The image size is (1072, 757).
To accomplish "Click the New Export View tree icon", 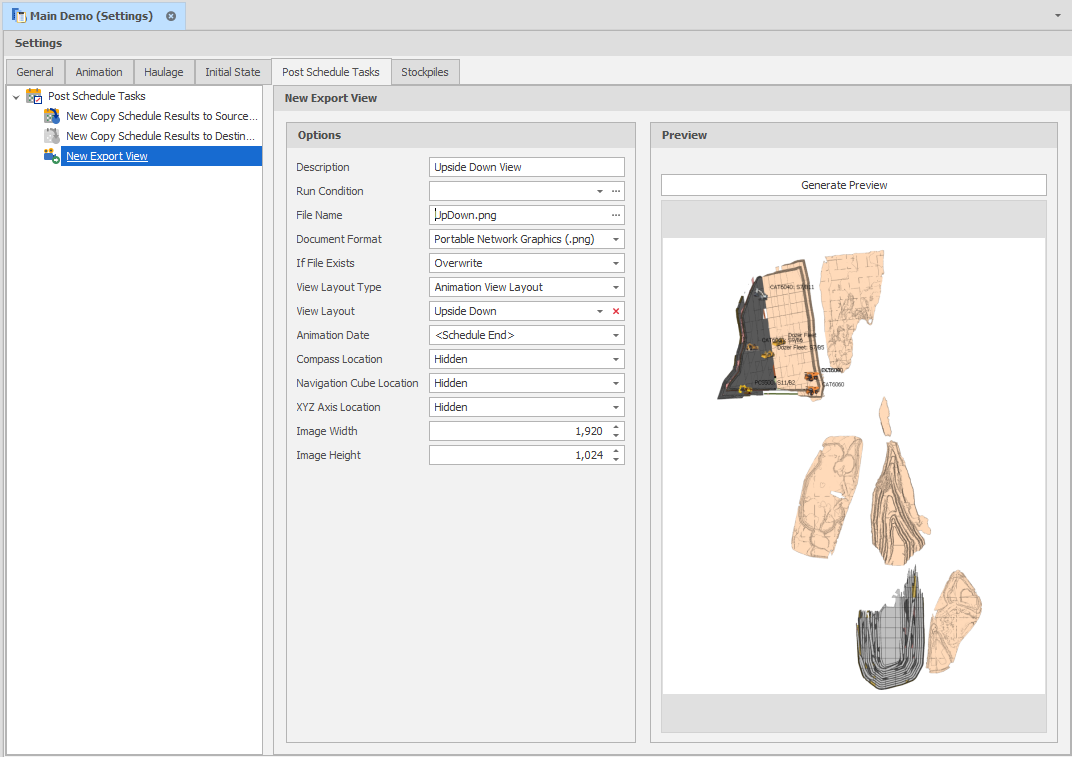I will 52,156.
